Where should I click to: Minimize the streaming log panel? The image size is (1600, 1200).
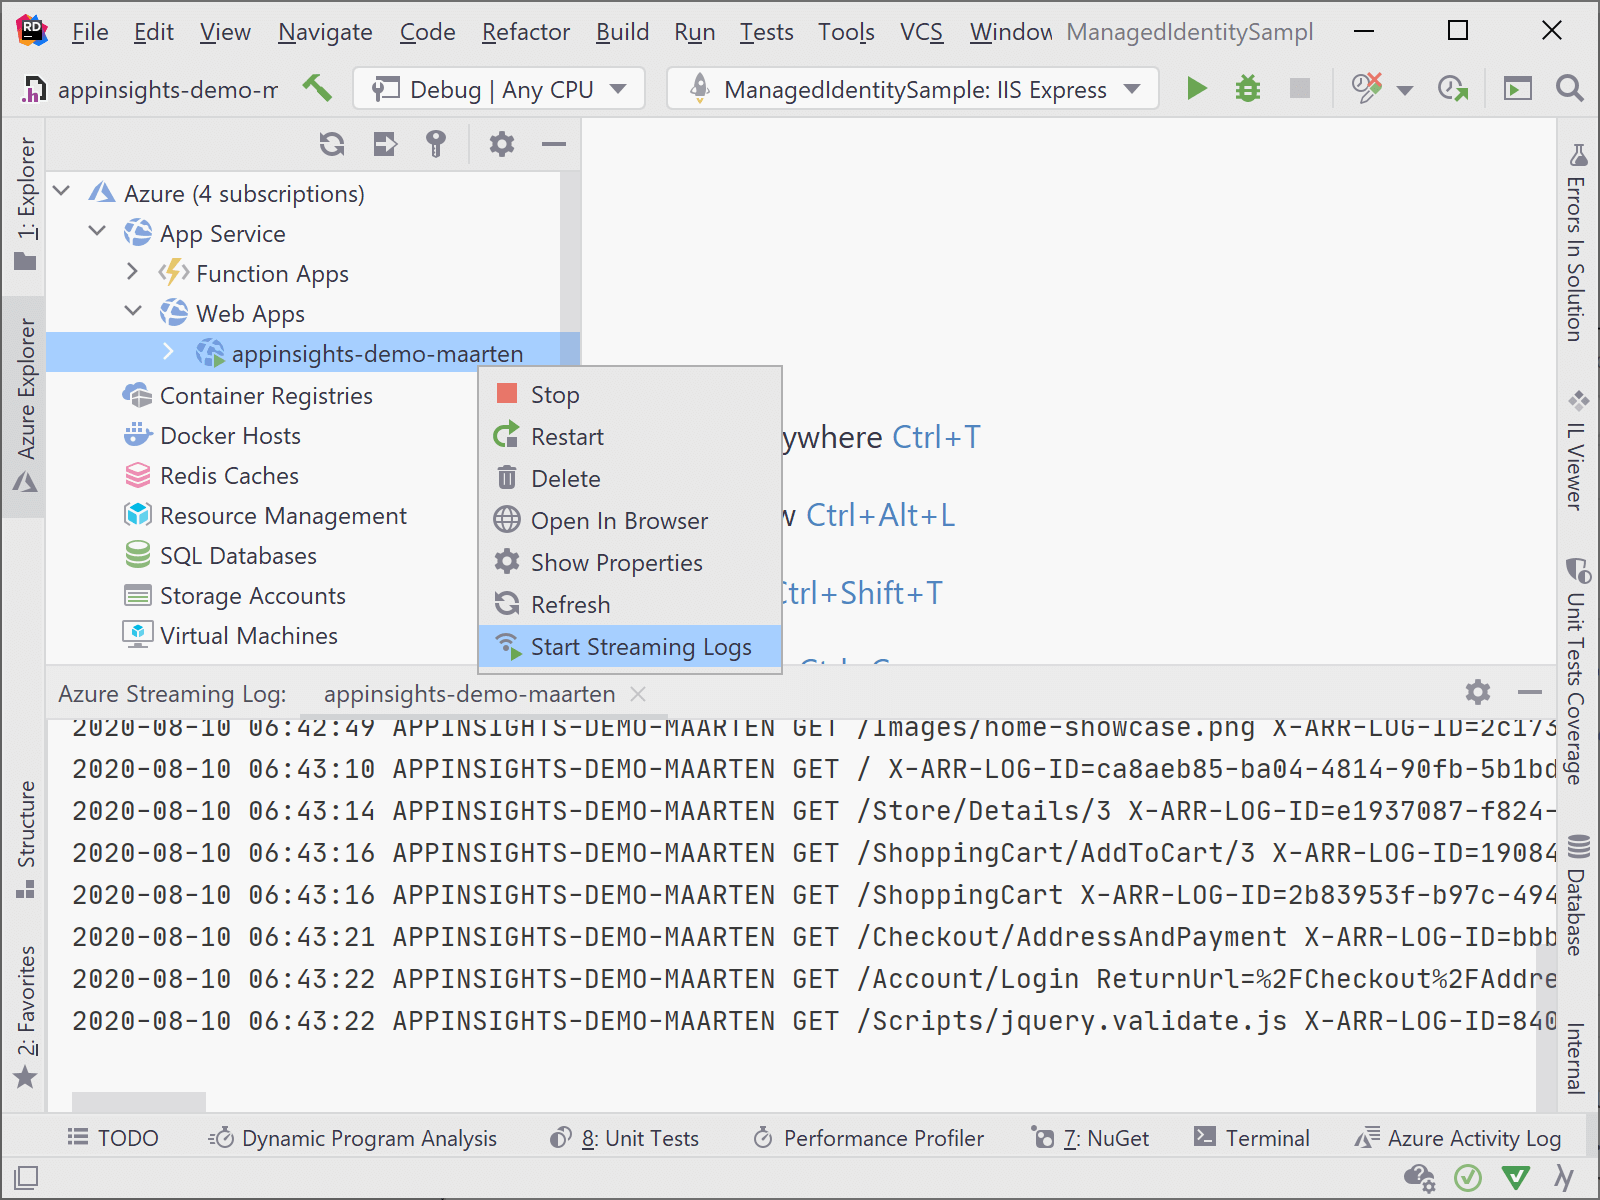tap(1530, 692)
